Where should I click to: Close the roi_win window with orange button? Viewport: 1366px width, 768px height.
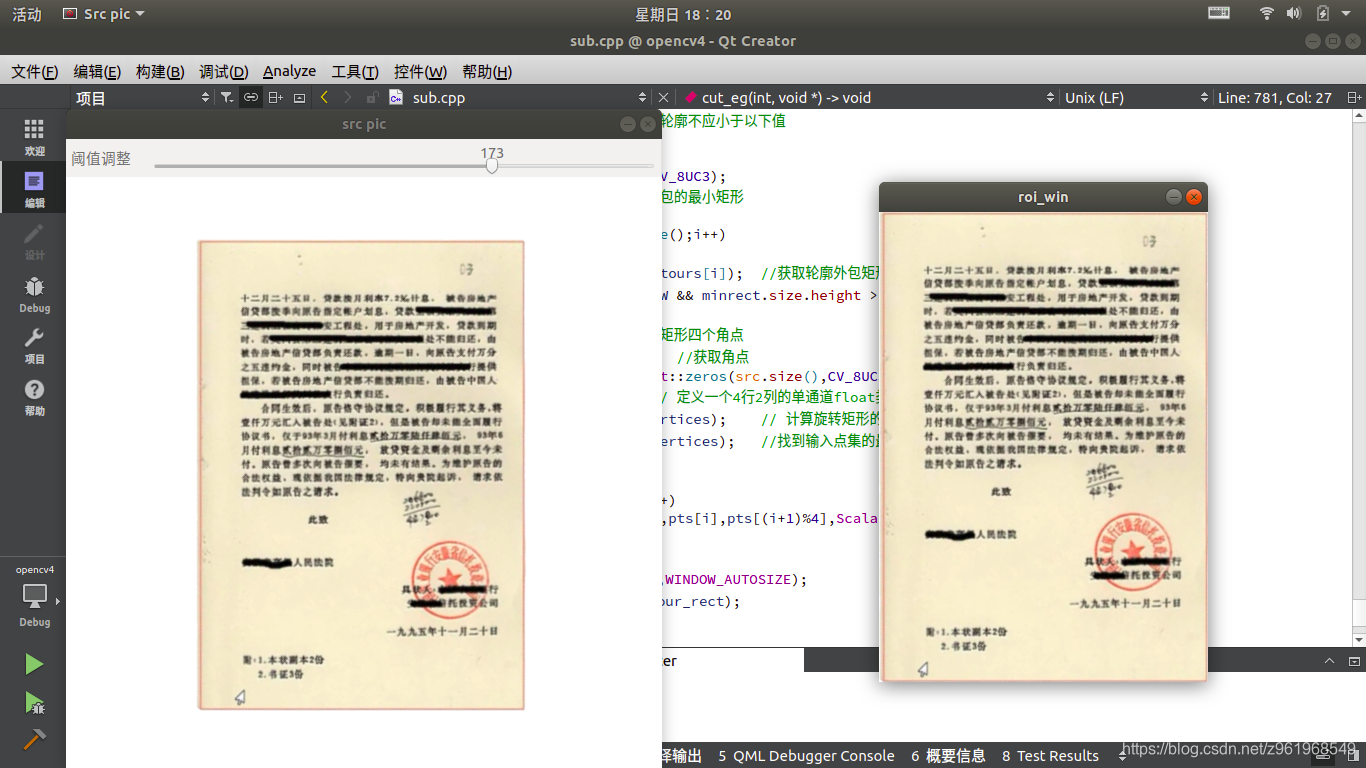pyautogui.click(x=1193, y=197)
